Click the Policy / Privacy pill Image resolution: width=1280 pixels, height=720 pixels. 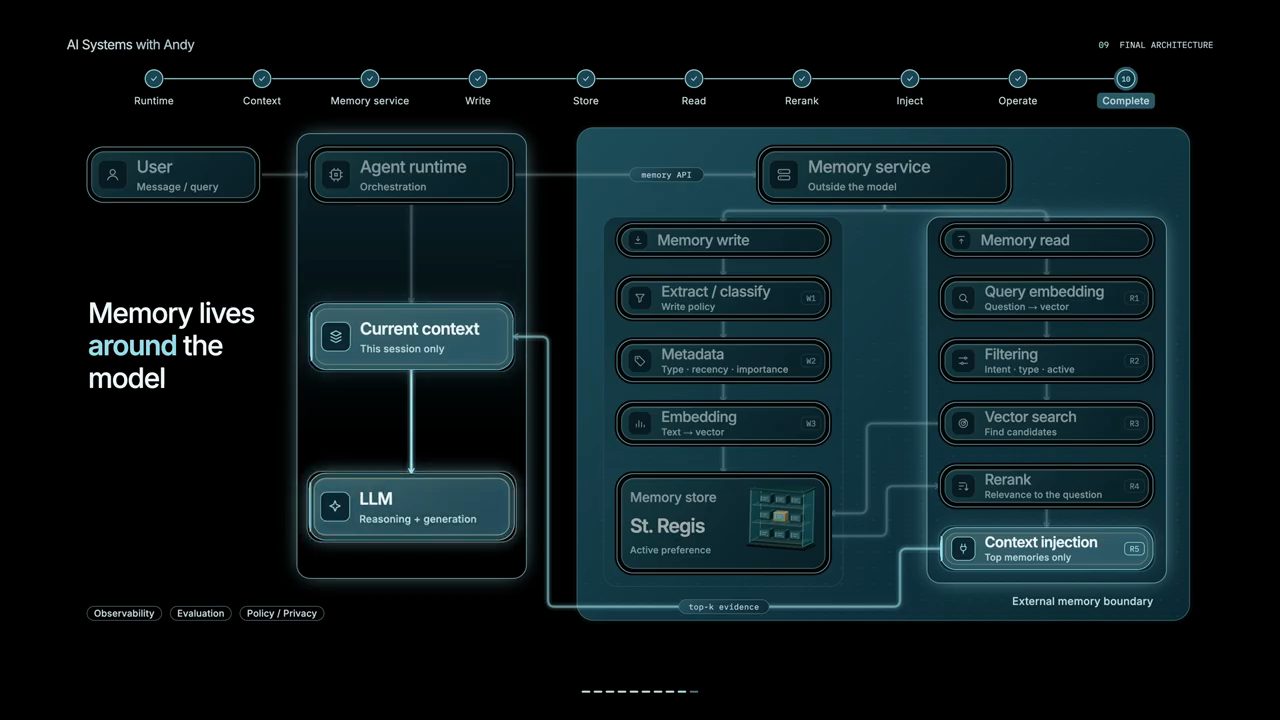tap(282, 613)
